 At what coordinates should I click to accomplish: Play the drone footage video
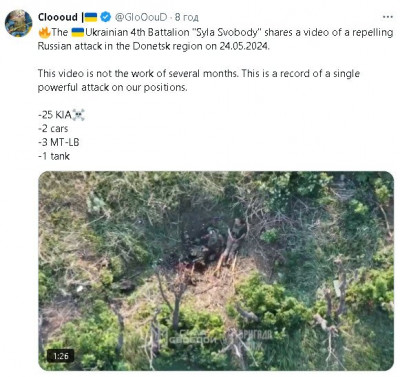[216, 271]
